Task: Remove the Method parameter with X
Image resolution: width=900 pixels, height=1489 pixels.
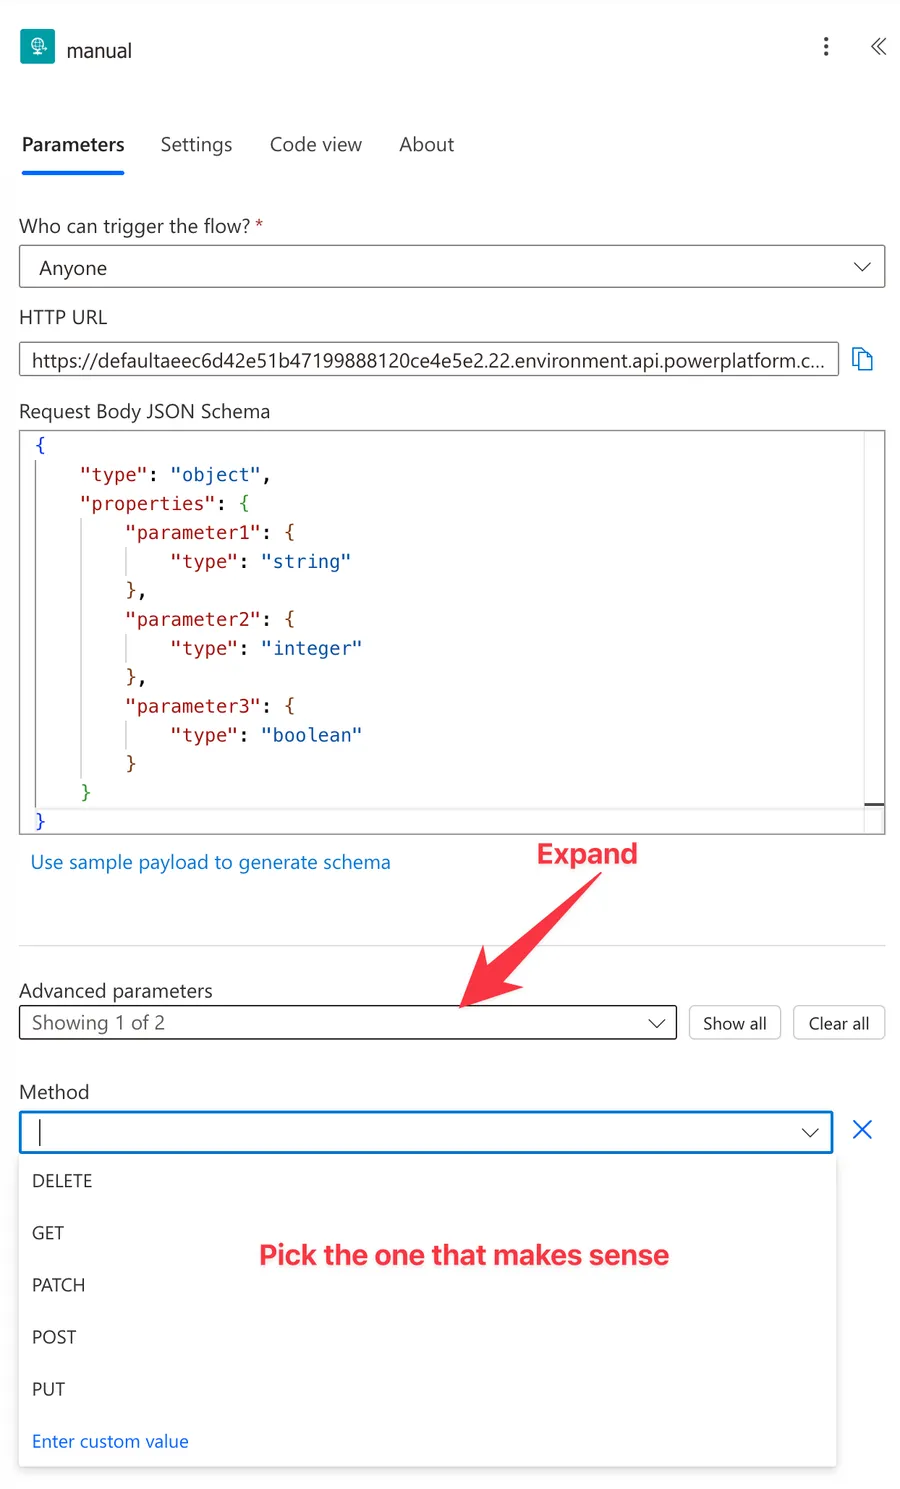Action: click(862, 1130)
